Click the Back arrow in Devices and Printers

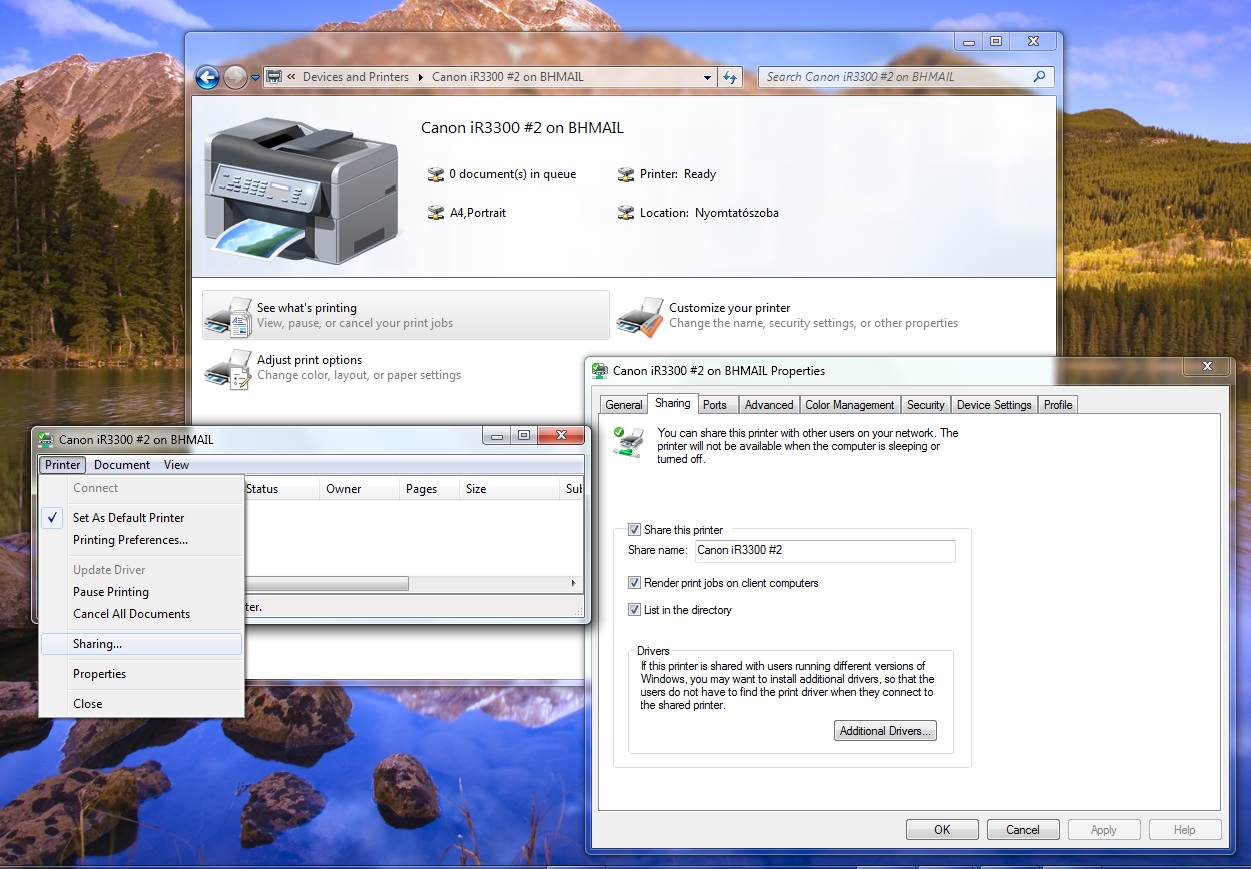click(x=207, y=77)
